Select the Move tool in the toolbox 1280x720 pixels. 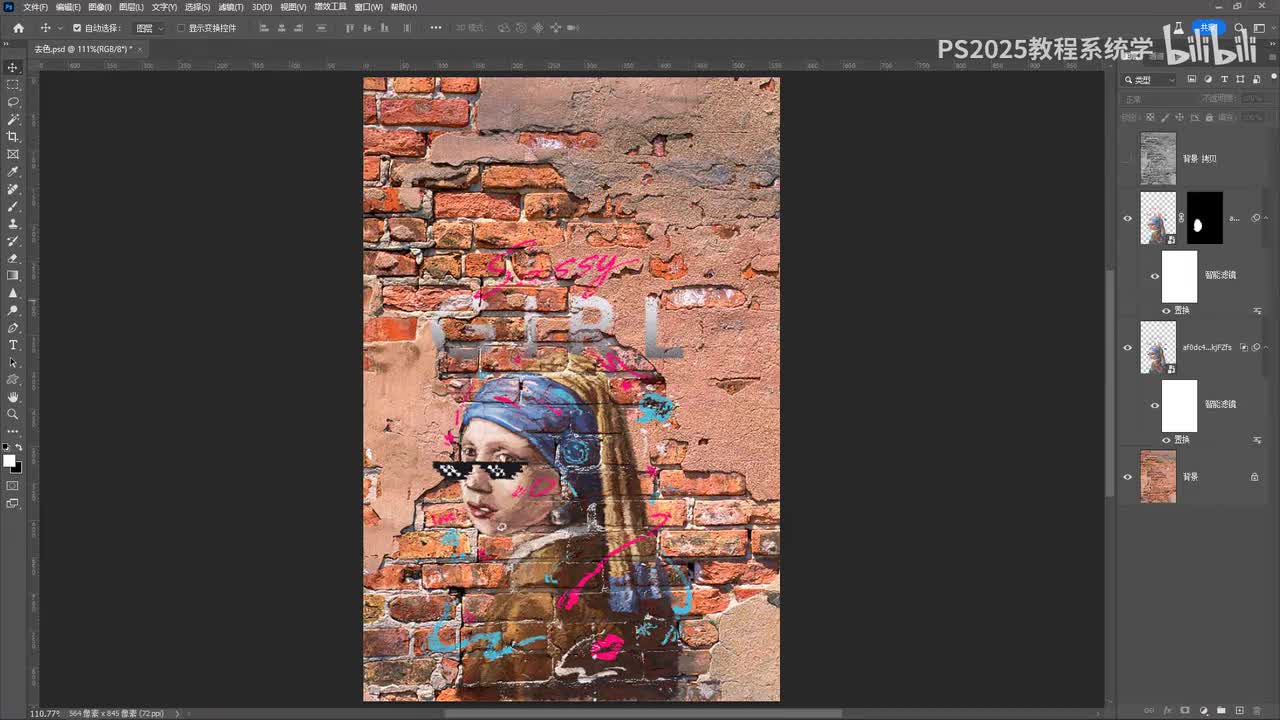13,67
